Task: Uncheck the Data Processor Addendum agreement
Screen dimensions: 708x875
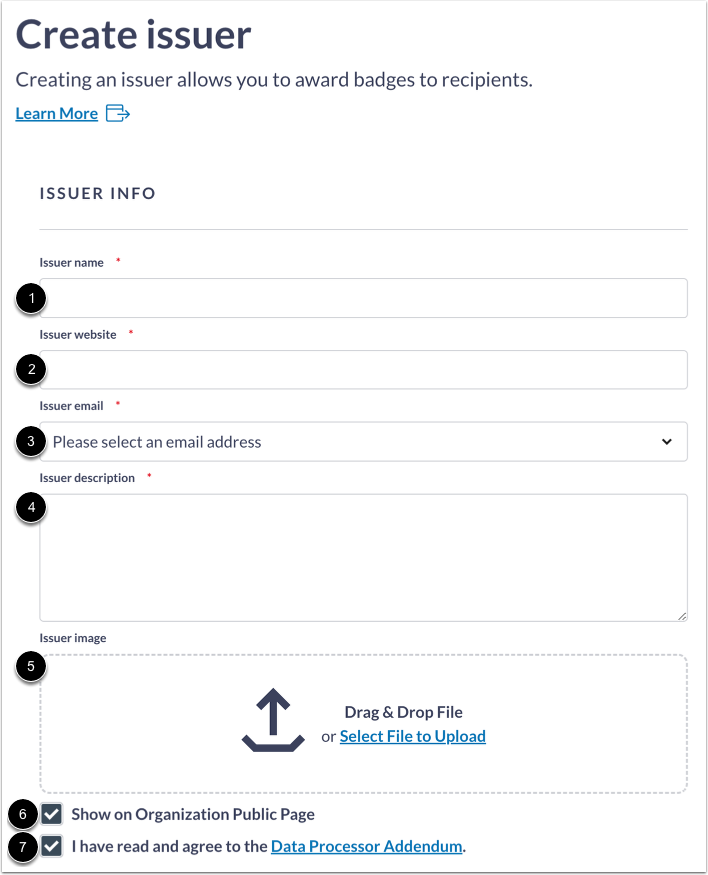Action: (50, 847)
